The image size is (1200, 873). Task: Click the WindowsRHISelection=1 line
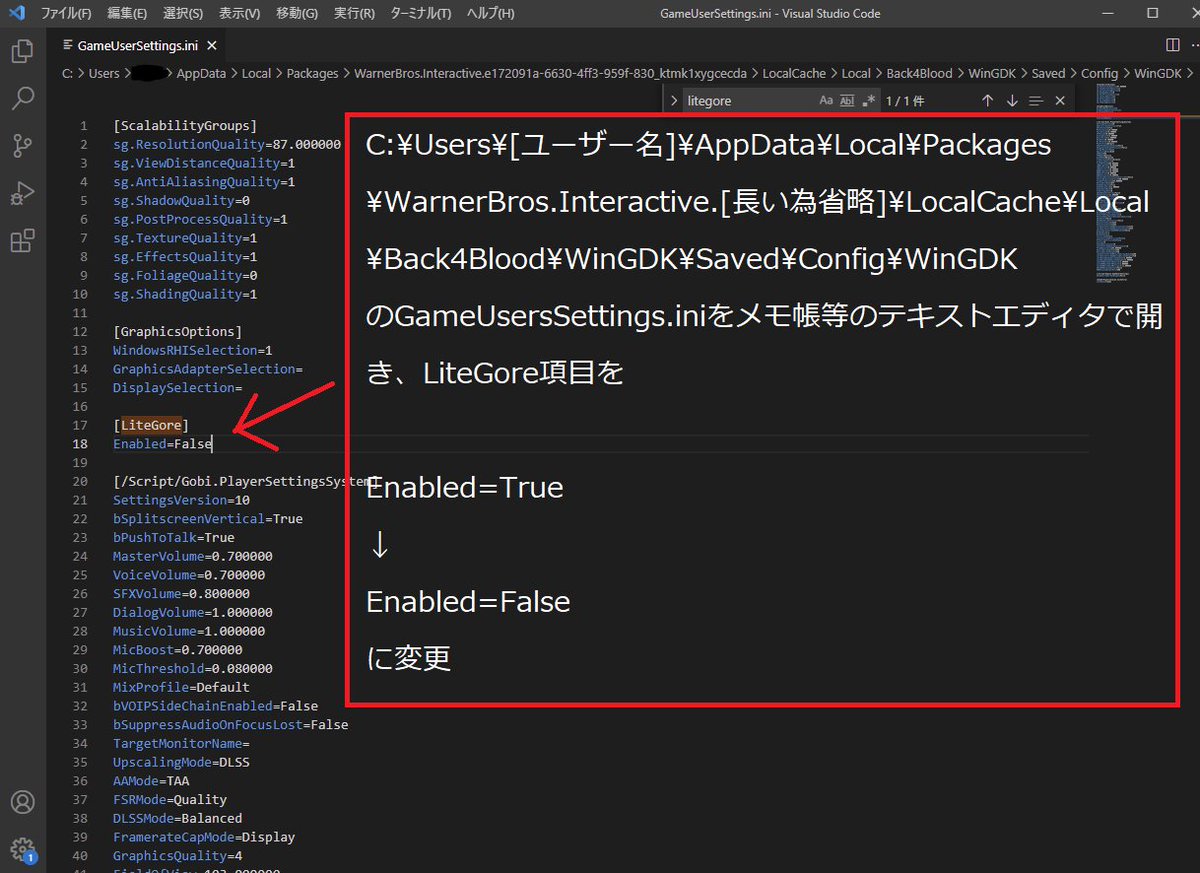click(x=192, y=350)
